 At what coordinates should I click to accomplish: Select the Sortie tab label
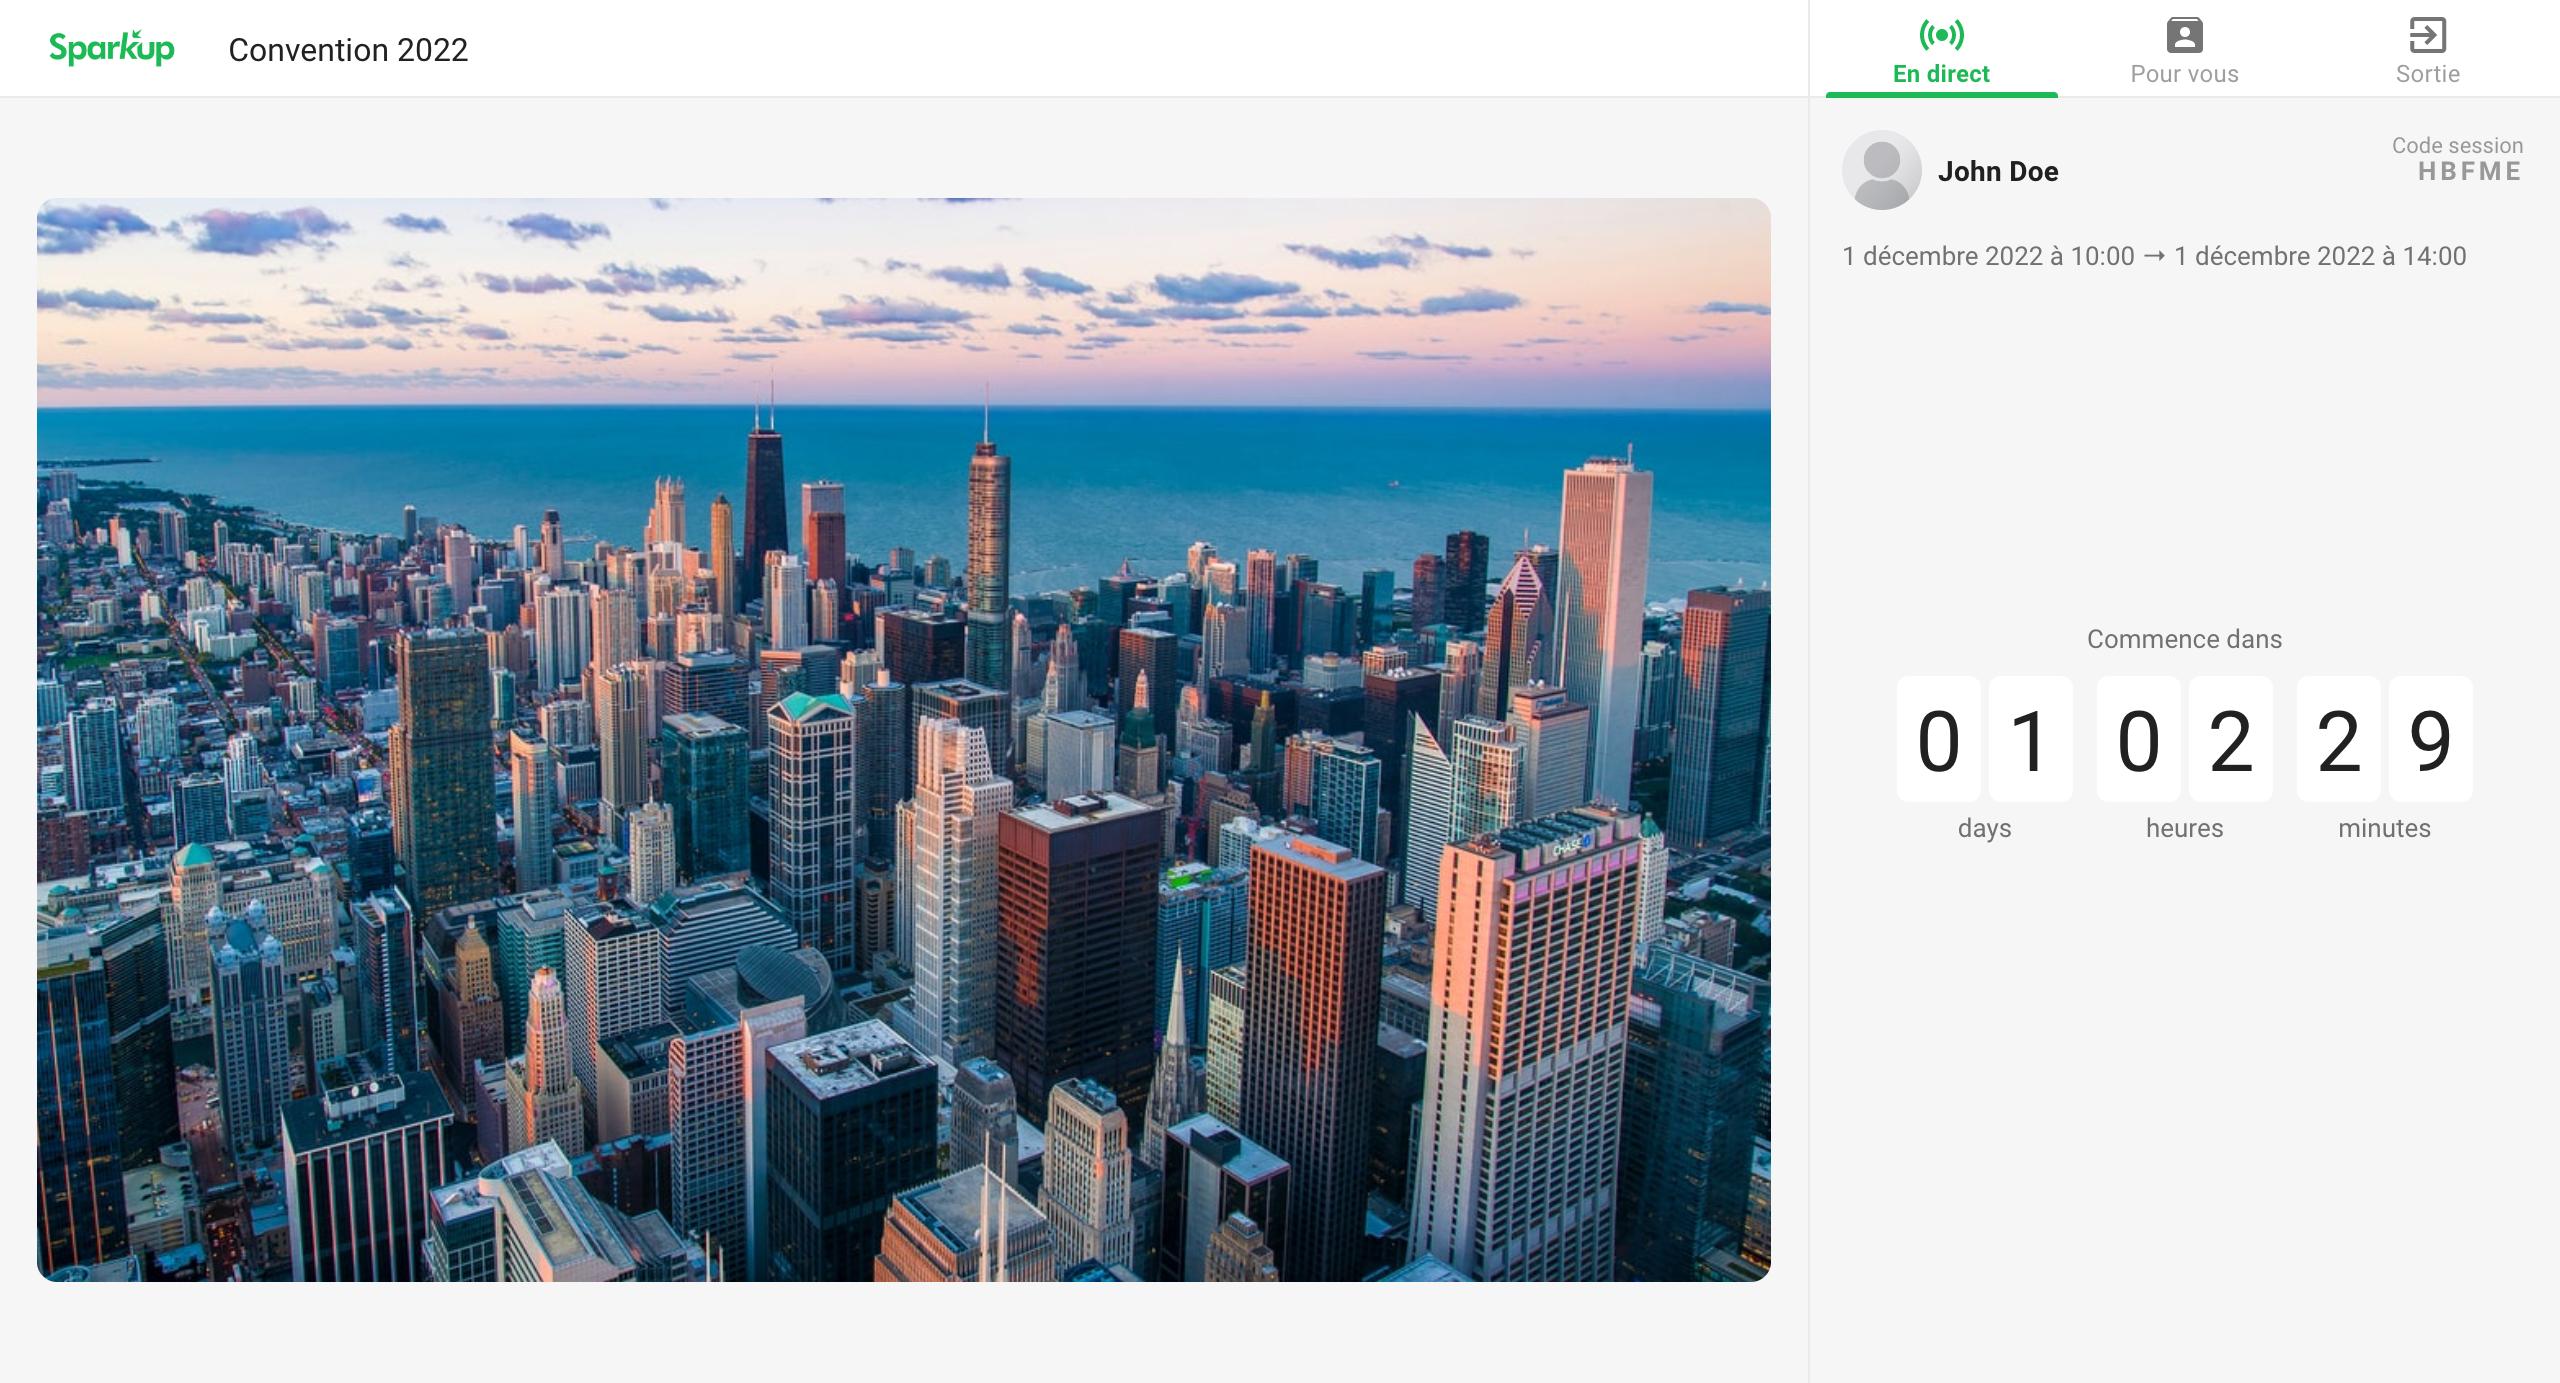[2427, 74]
